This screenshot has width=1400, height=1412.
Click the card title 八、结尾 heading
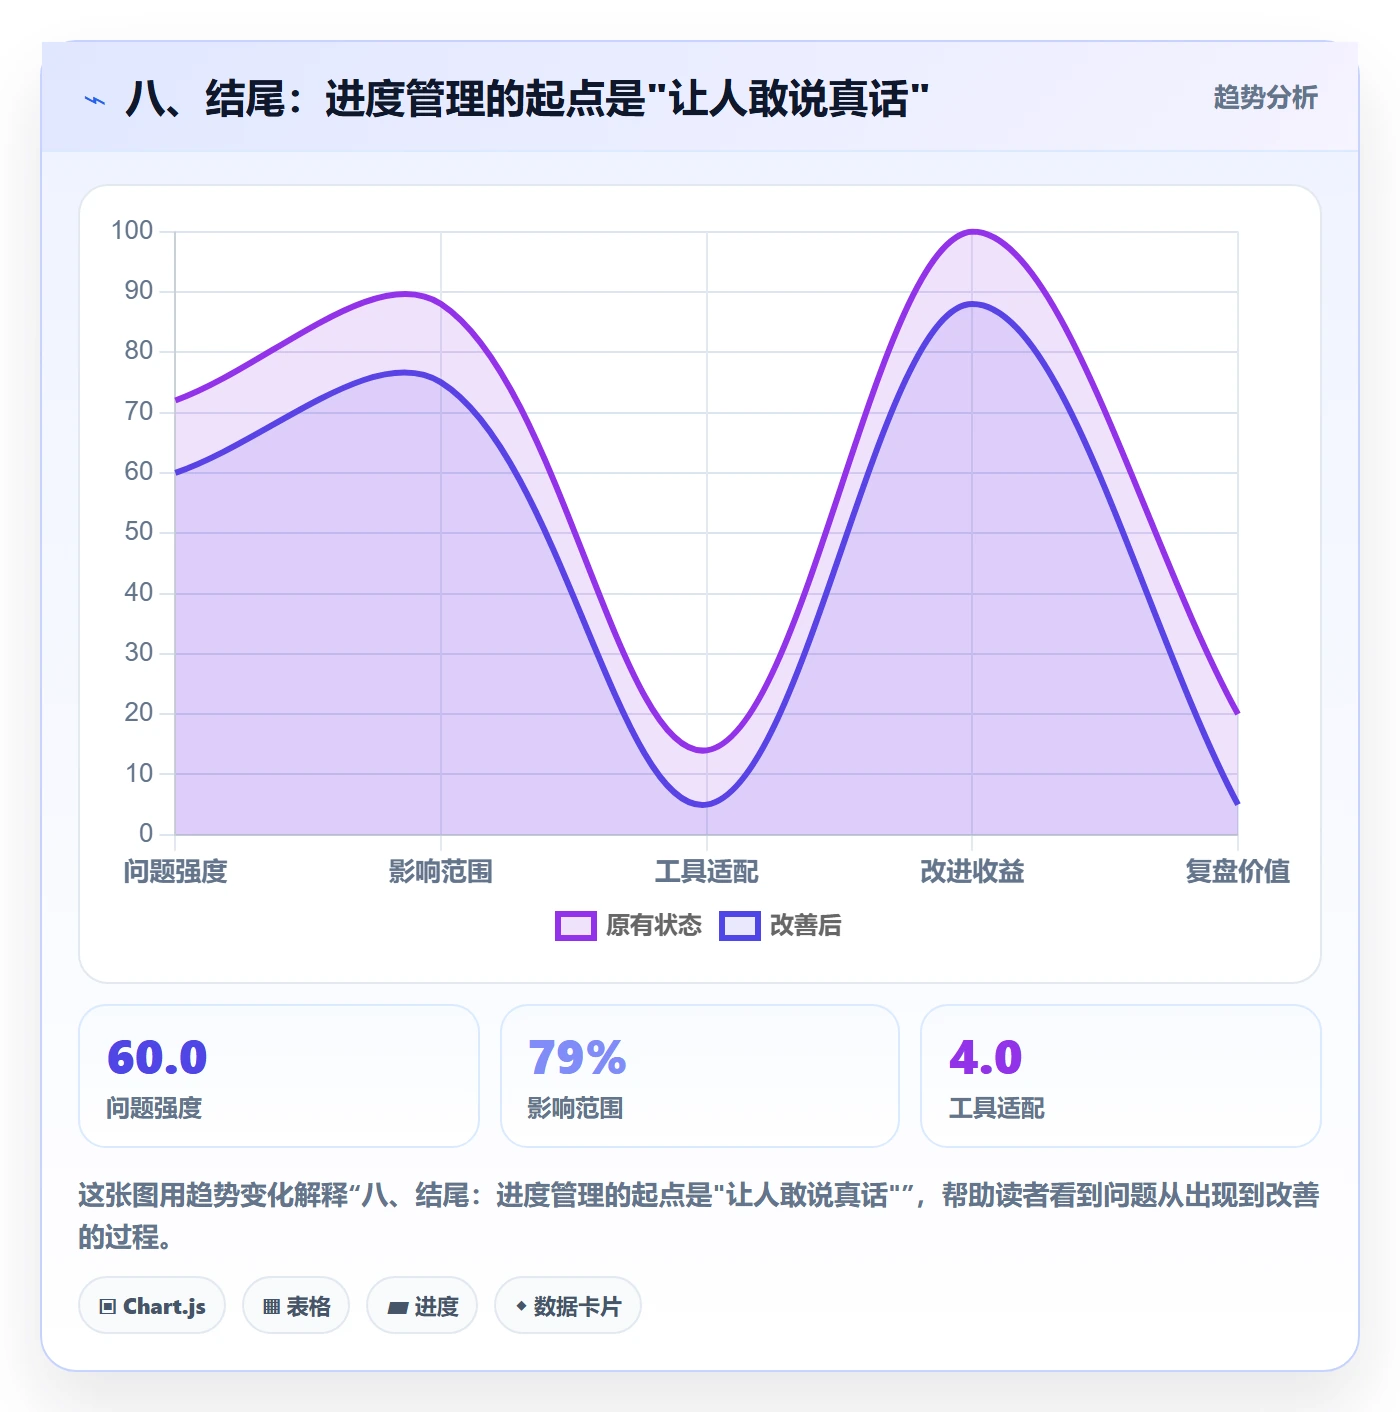527,99
